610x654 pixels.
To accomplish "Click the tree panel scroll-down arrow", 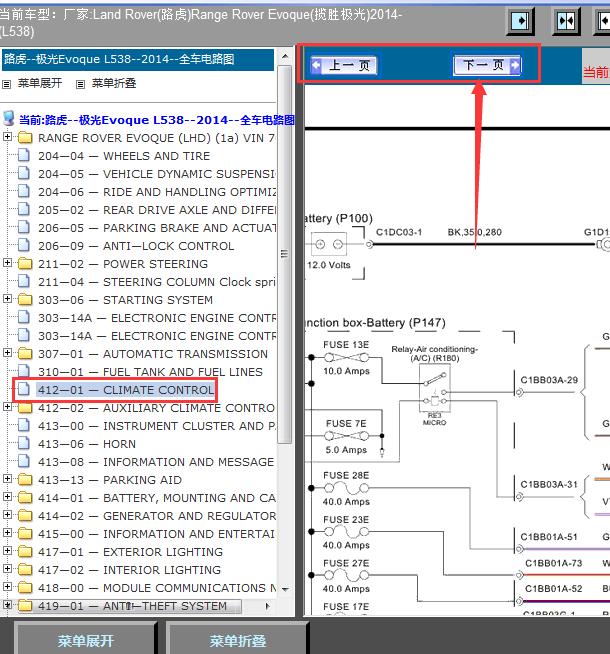I will pyautogui.click(x=285, y=589).
